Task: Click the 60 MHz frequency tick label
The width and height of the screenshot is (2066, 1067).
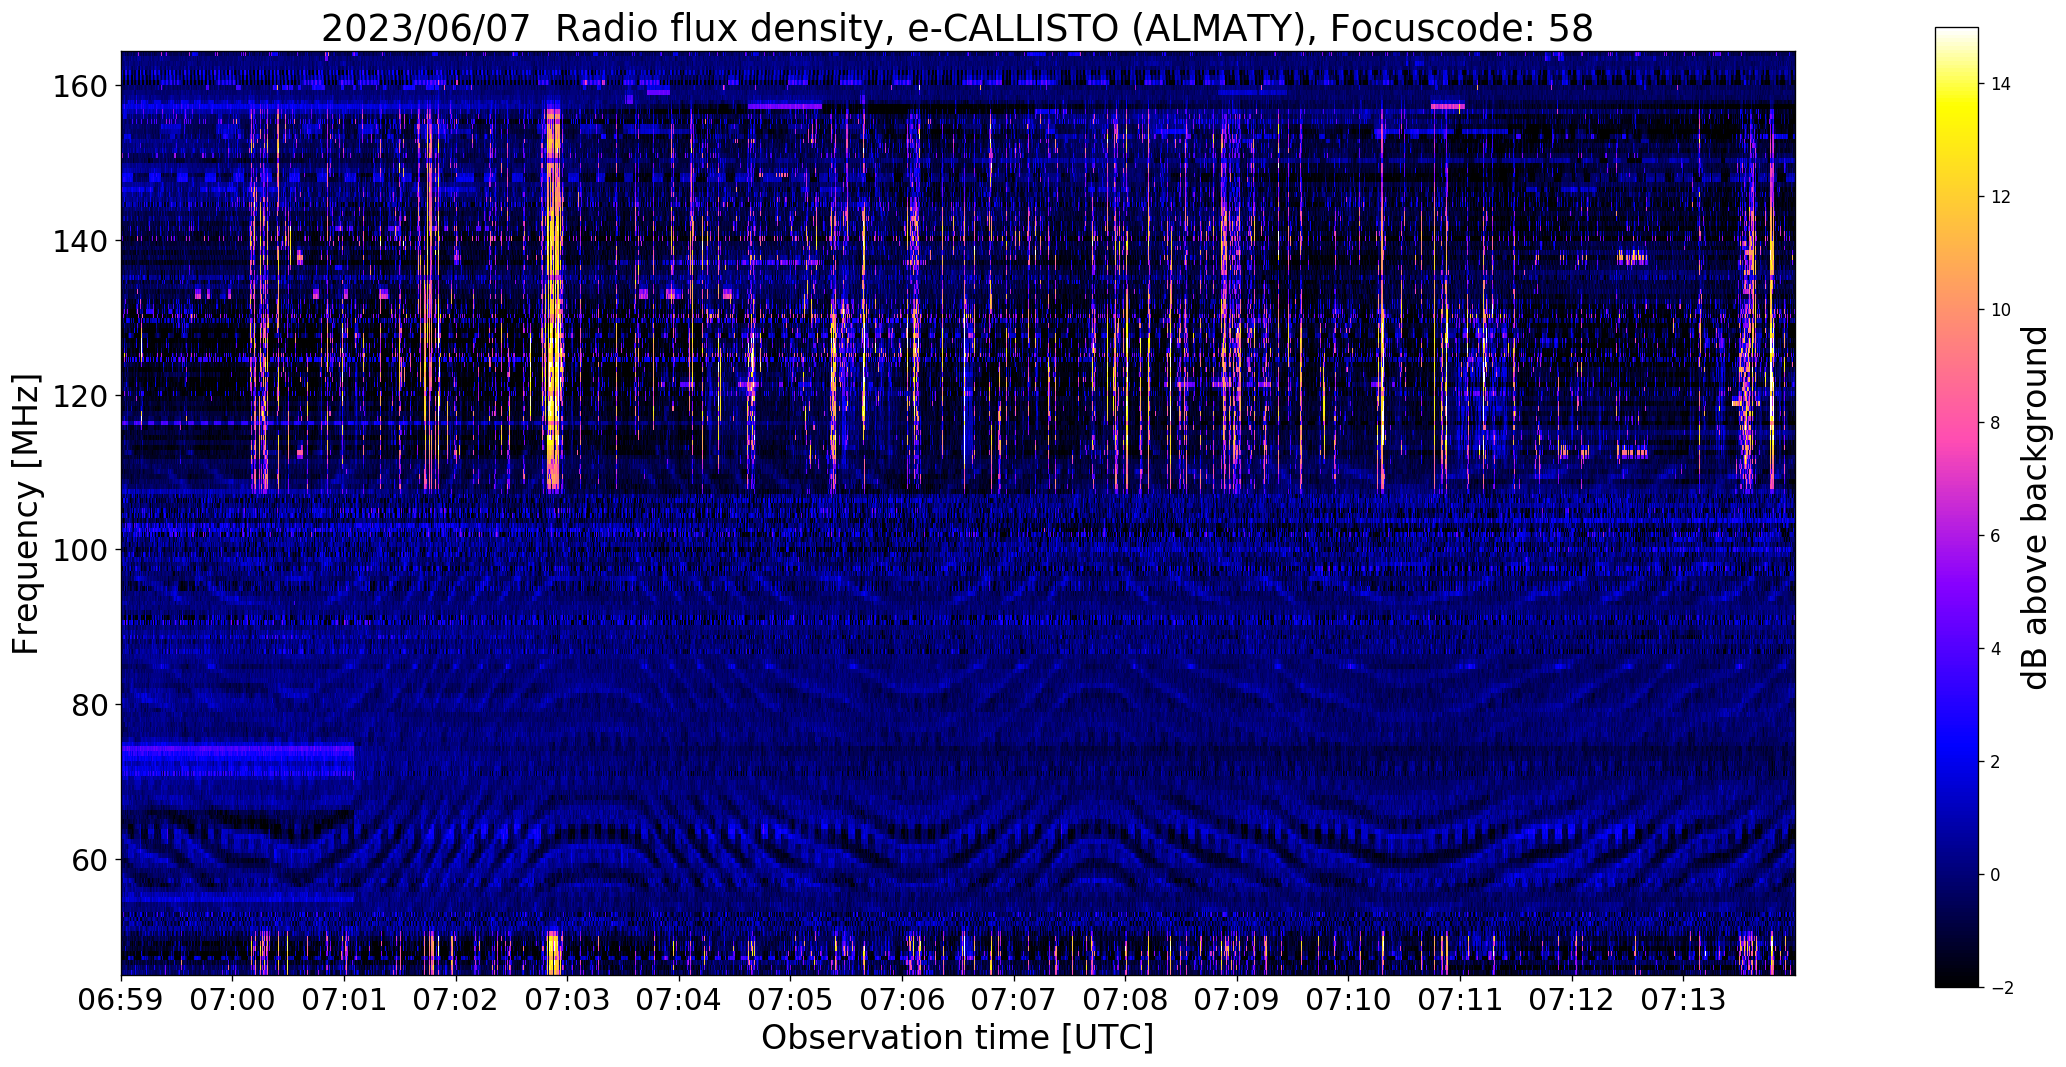Action: tap(89, 859)
